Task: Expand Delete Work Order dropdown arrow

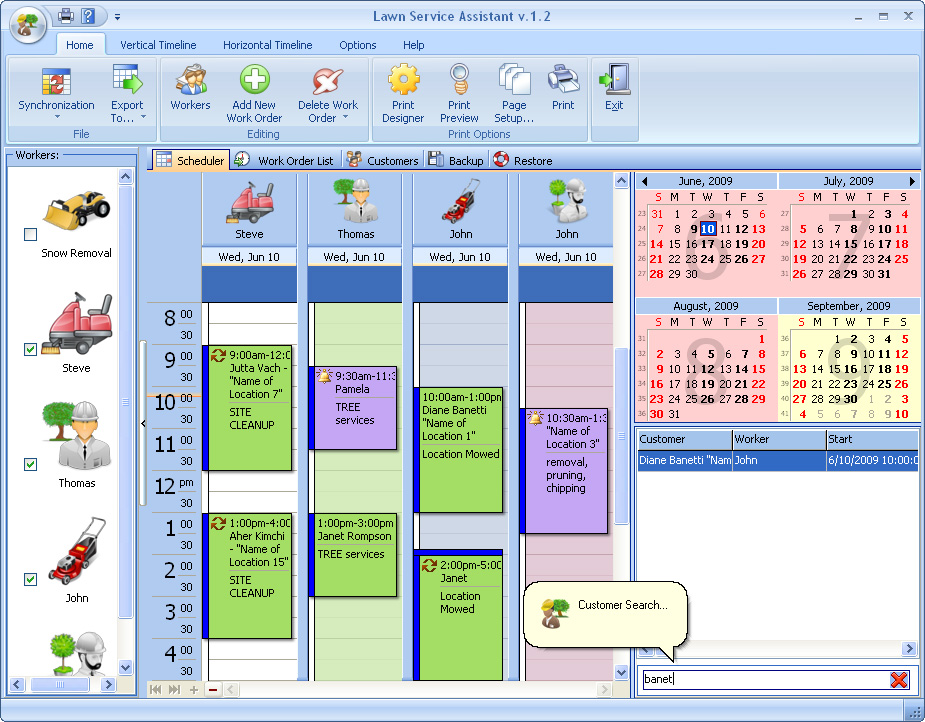Action: pos(345,118)
